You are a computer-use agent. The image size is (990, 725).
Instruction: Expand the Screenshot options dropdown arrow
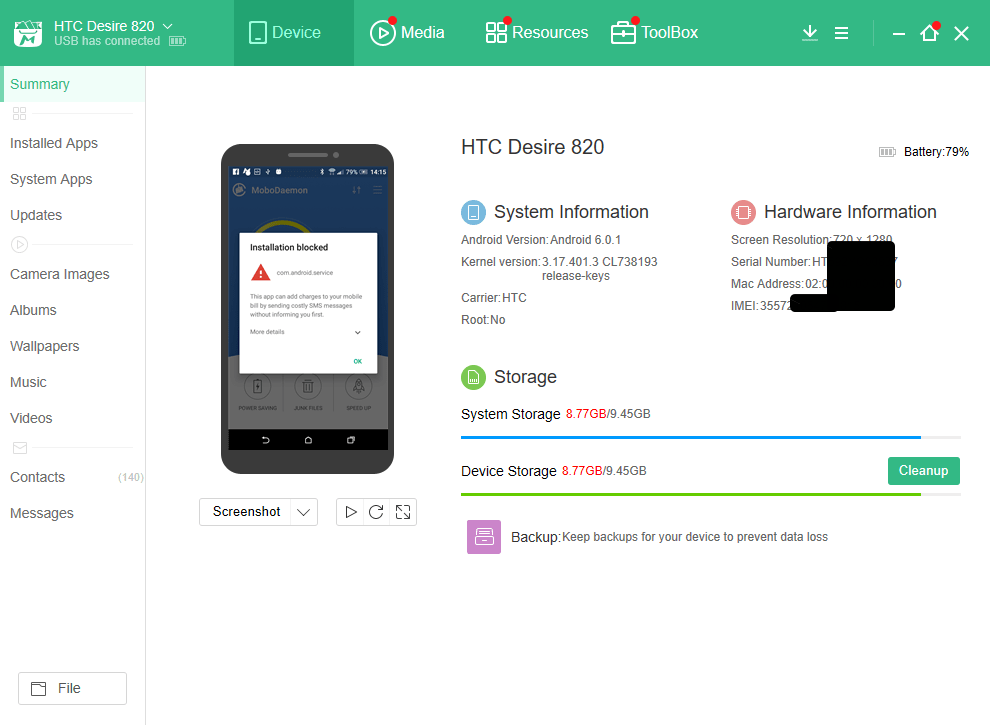pos(304,512)
